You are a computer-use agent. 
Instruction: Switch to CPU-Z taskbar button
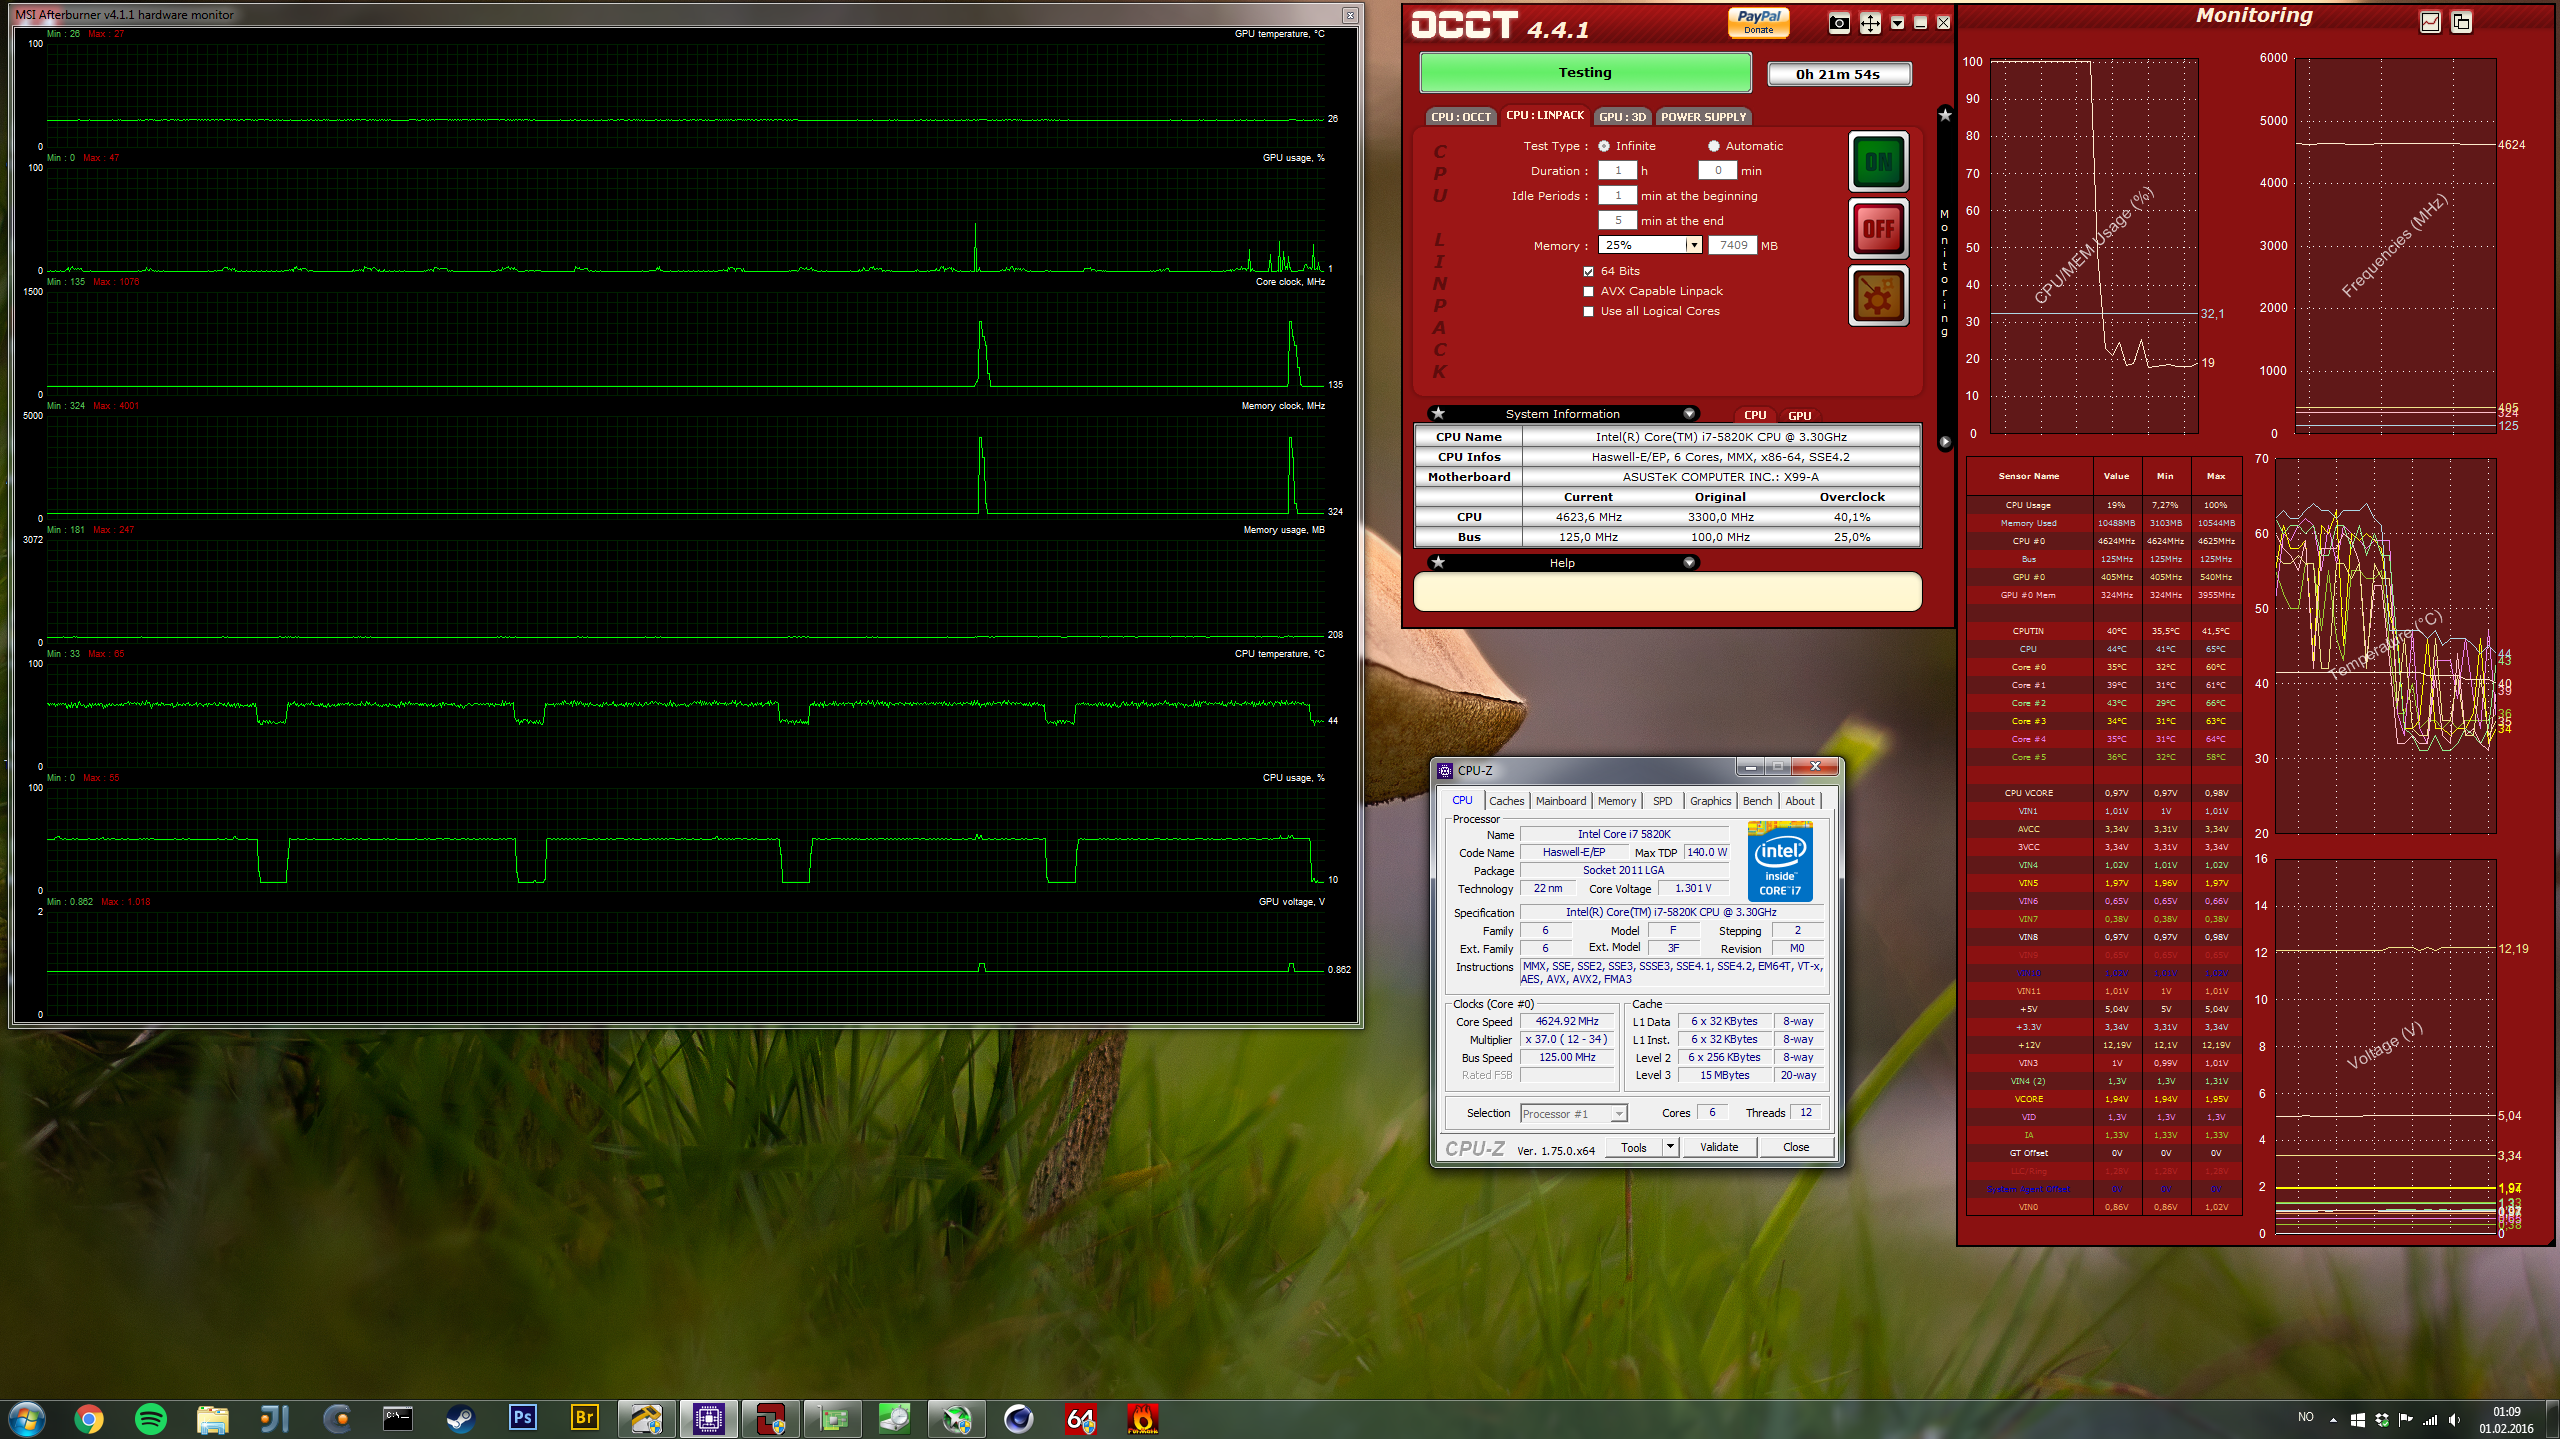coord(709,1419)
